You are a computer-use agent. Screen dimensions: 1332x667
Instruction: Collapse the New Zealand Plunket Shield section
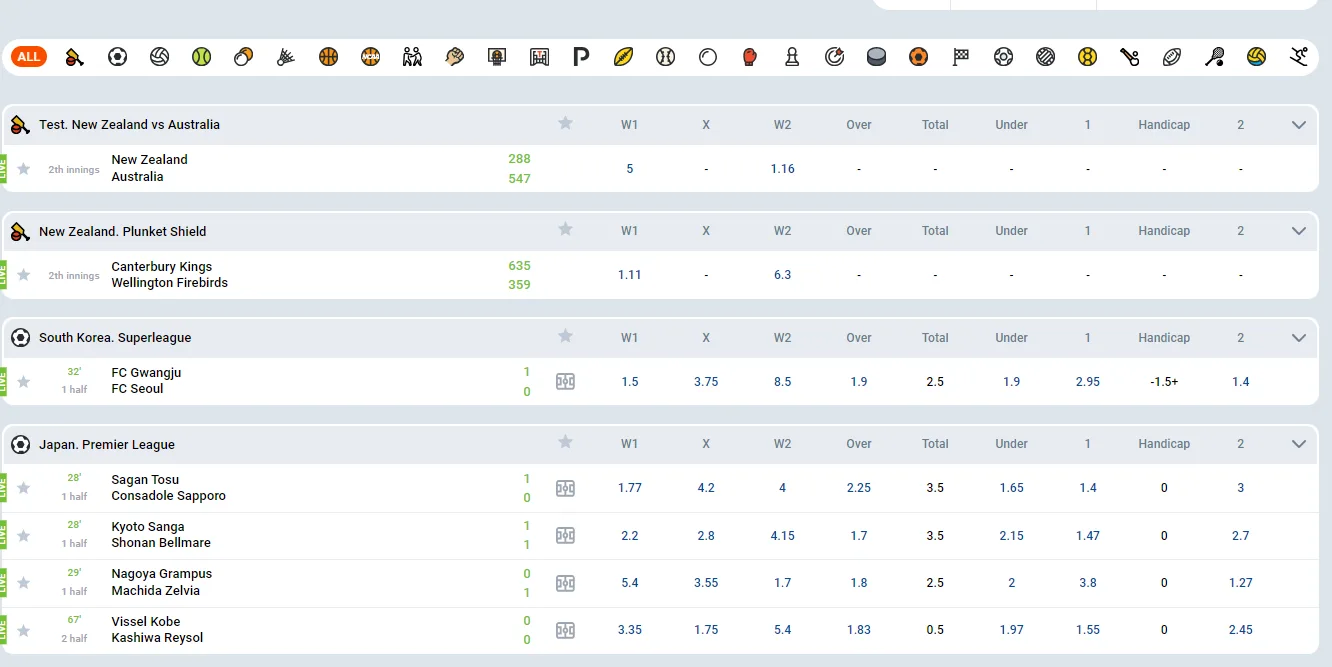(x=1299, y=231)
